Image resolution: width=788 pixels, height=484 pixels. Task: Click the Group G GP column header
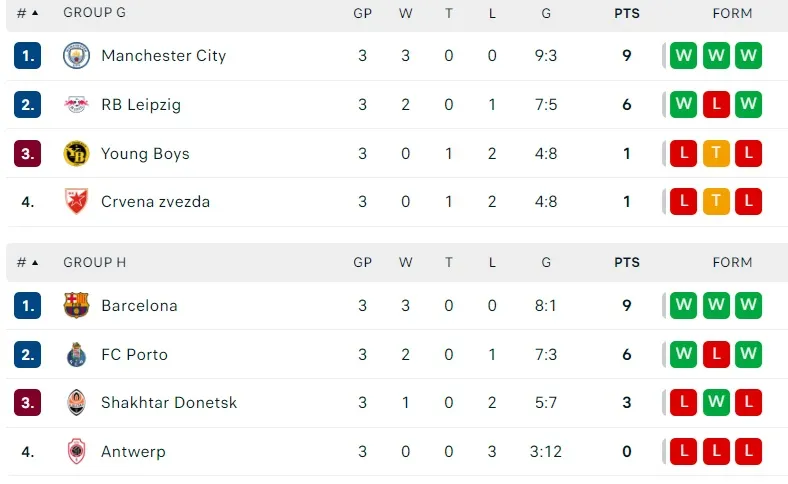click(362, 13)
